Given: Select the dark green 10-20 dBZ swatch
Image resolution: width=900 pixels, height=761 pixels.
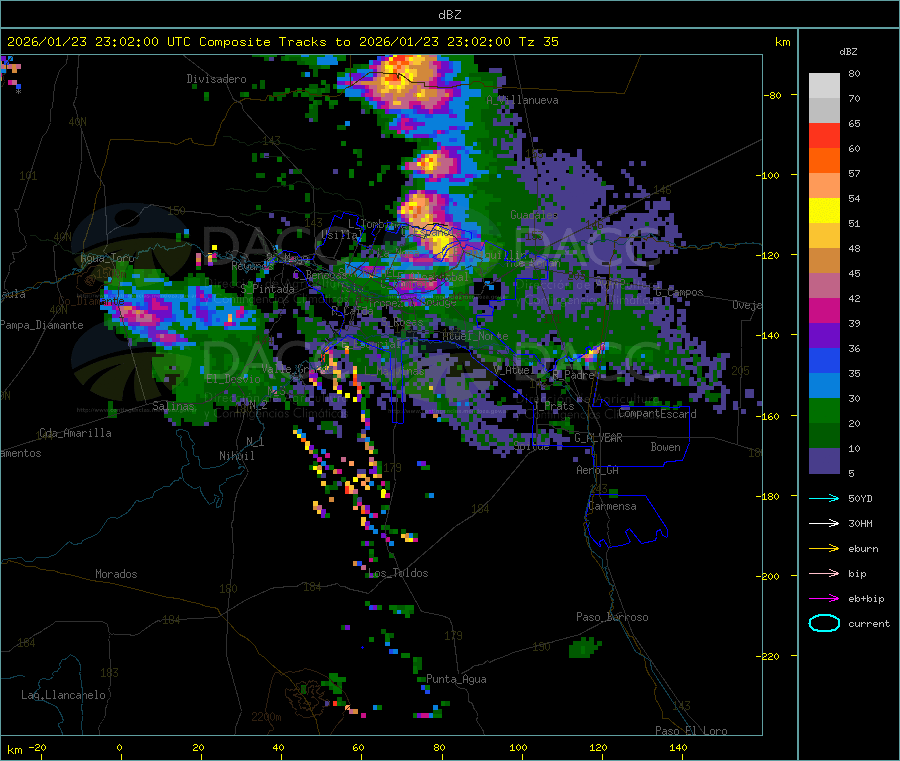Looking at the screenshot, I should [824, 436].
